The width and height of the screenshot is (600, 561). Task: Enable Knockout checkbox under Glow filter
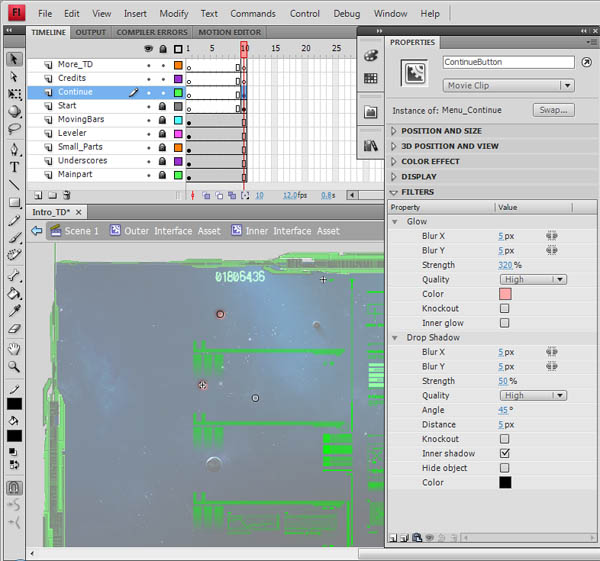tap(504, 309)
